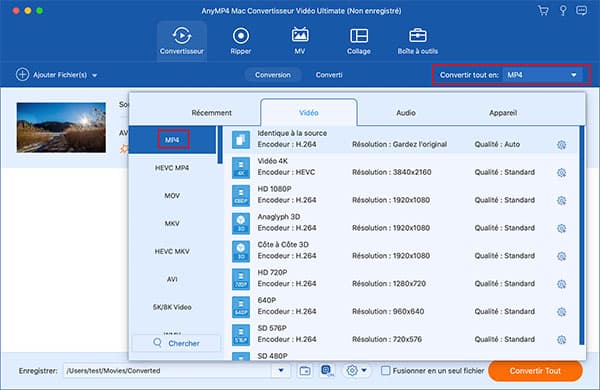Open the Convertir tout en MP4 dropdown
Image resolution: width=600 pixels, height=390 pixels.
coord(542,75)
